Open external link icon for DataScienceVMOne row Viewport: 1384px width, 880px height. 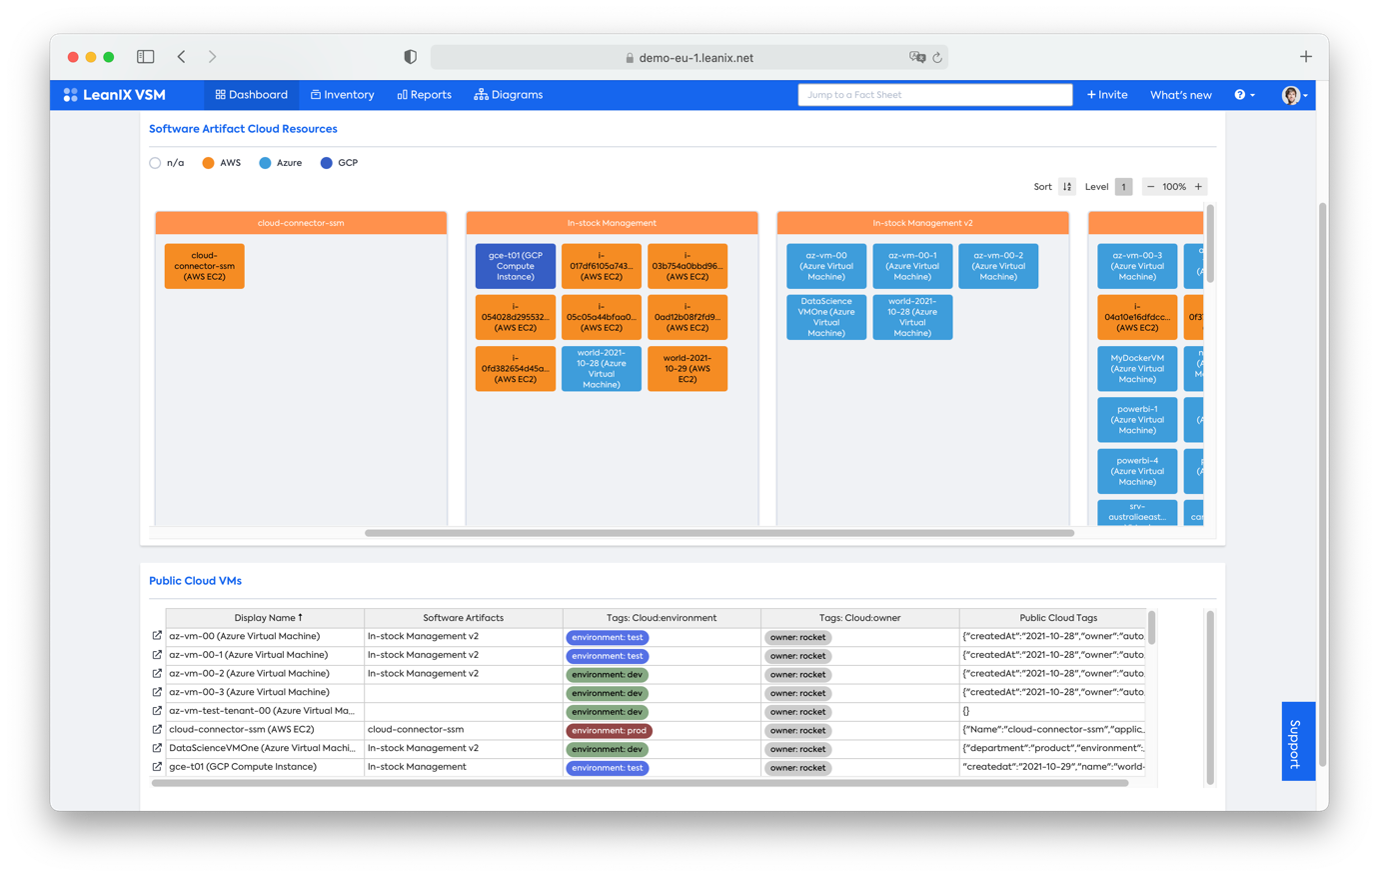157,748
